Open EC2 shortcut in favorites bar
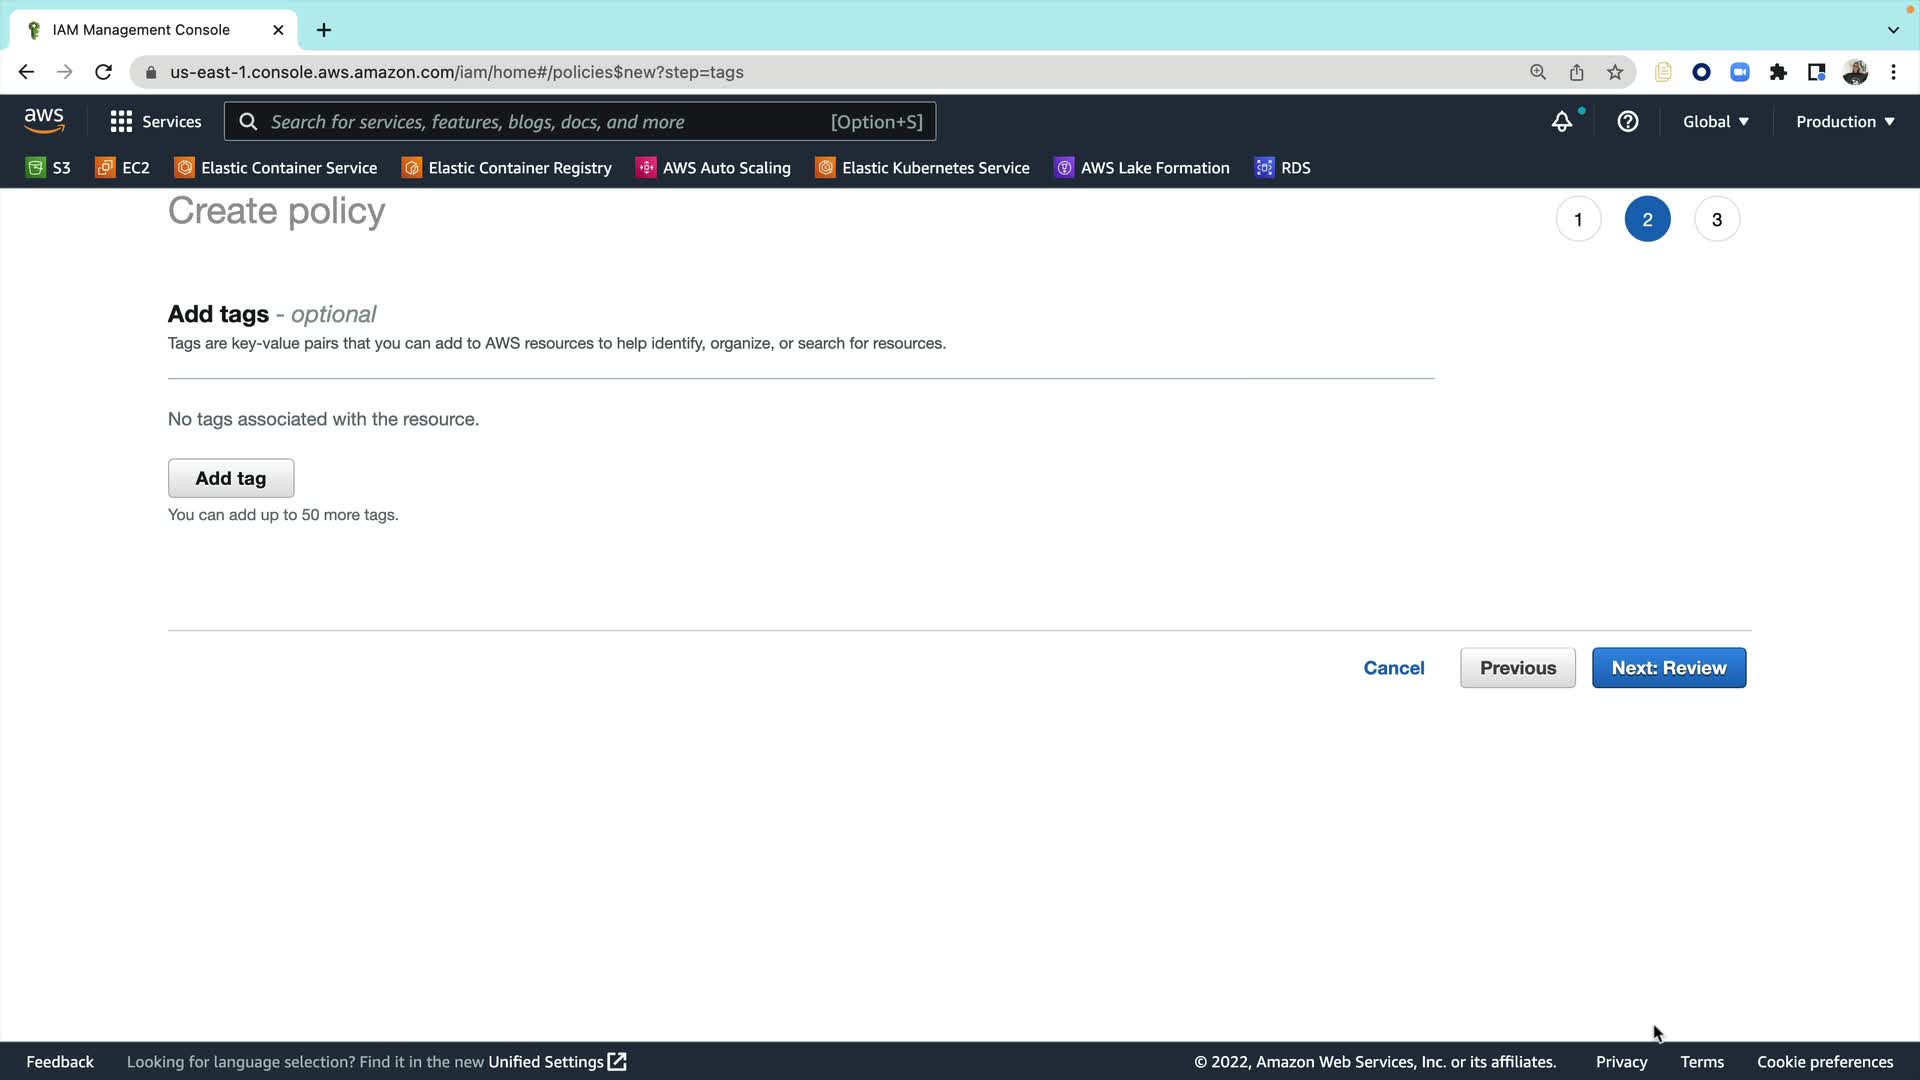Image resolution: width=1920 pixels, height=1080 pixels. (x=122, y=168)
